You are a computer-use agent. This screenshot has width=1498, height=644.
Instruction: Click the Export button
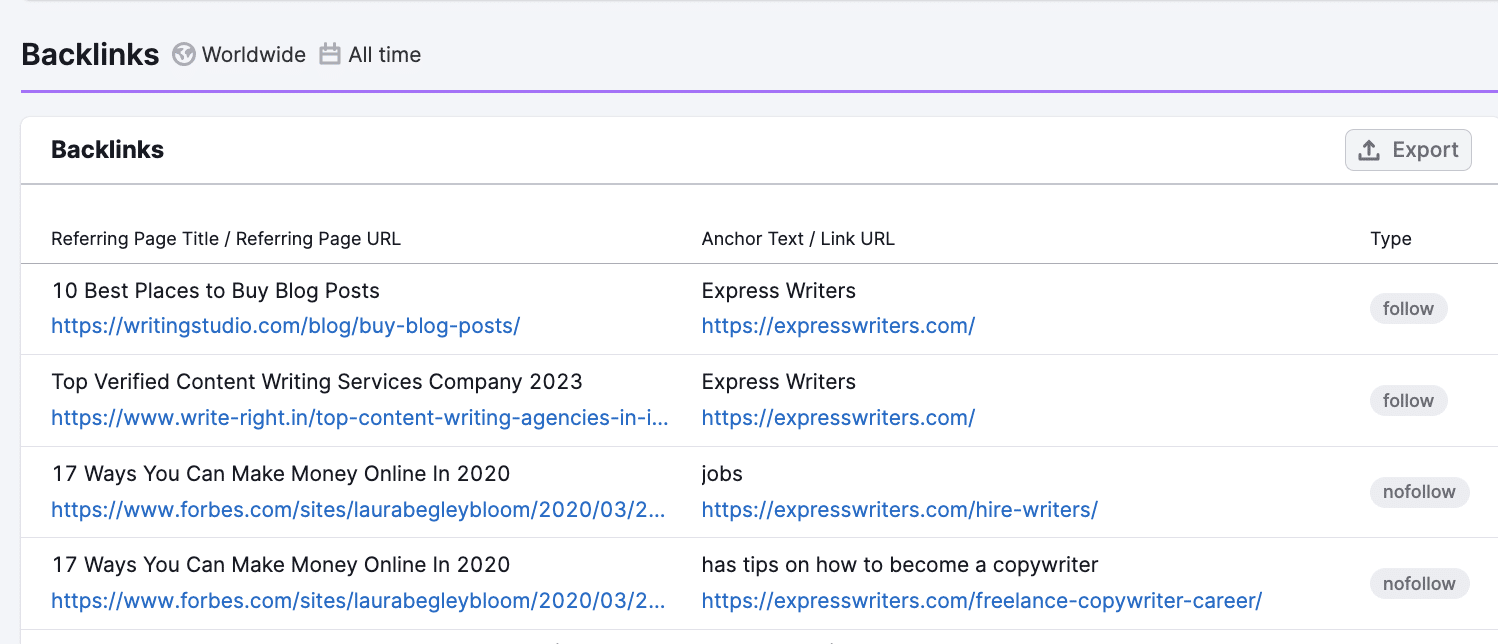tap(1408, 149)
